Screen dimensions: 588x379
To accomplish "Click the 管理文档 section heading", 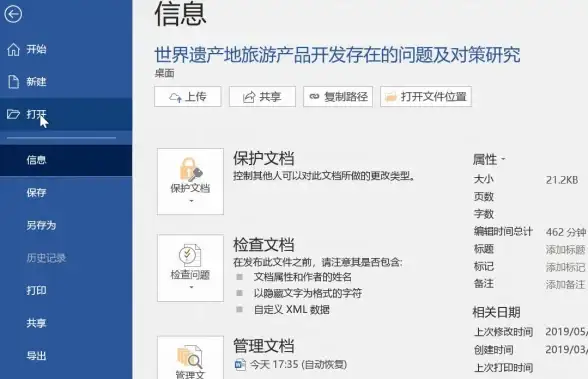I will click(x=264, y=346).
